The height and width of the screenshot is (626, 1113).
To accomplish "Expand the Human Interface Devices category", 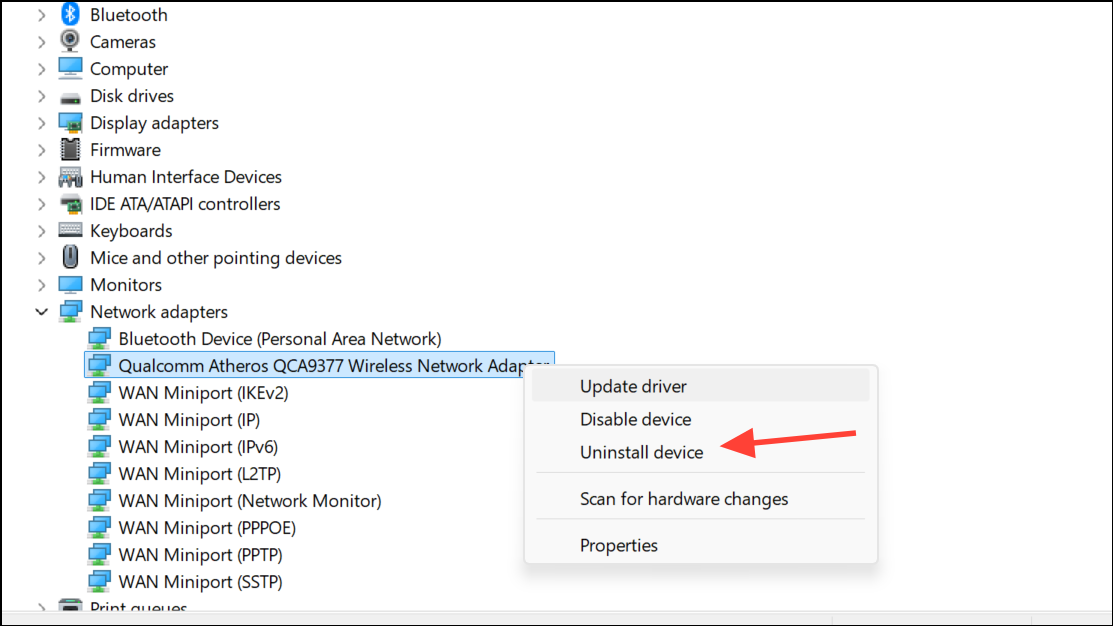I will click(41, 176).
